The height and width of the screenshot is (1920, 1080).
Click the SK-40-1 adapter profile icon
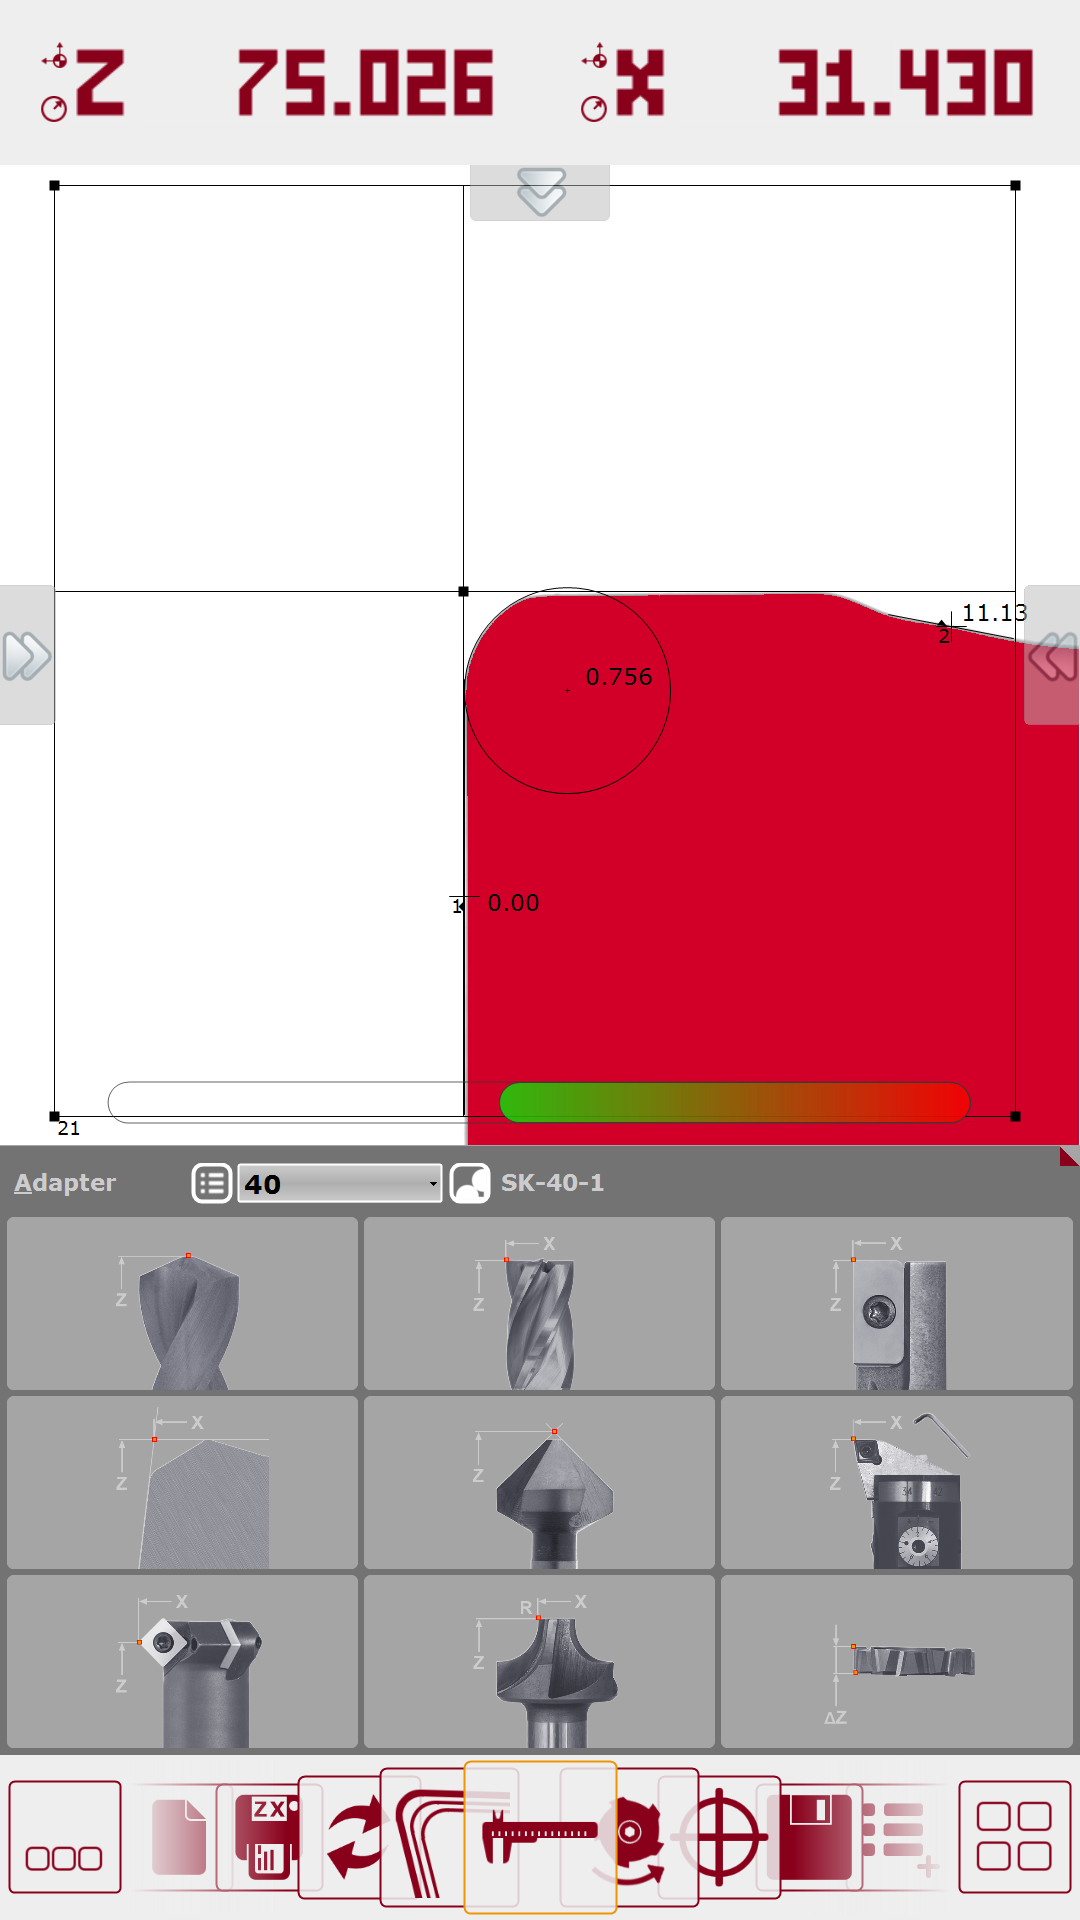pos(470,1183)
